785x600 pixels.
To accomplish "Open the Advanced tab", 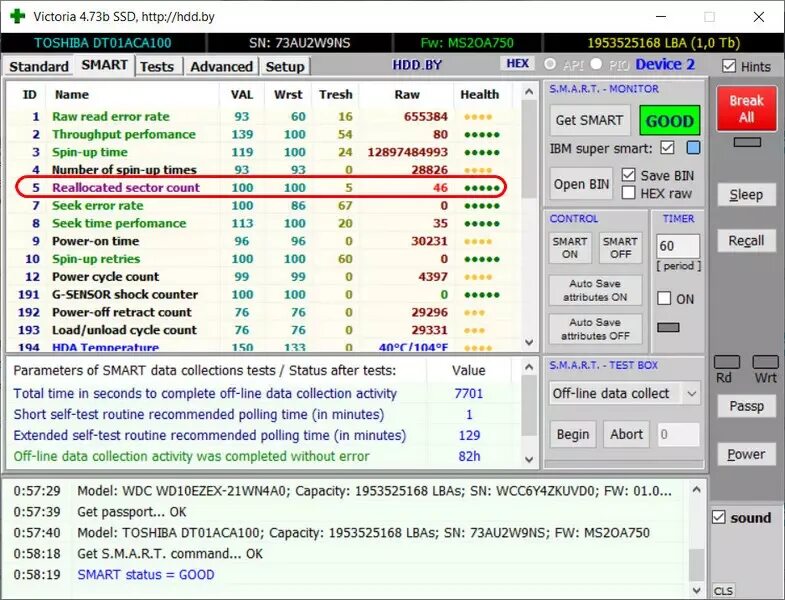I will coord(221,67).
